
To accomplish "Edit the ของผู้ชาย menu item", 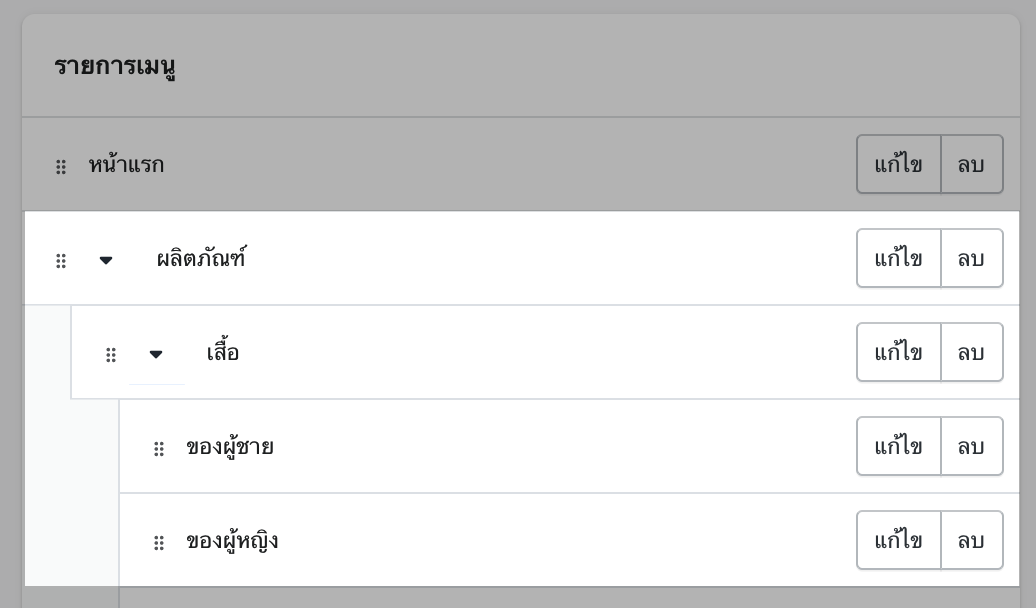I will pyautogui.click(x=898, y=446).
